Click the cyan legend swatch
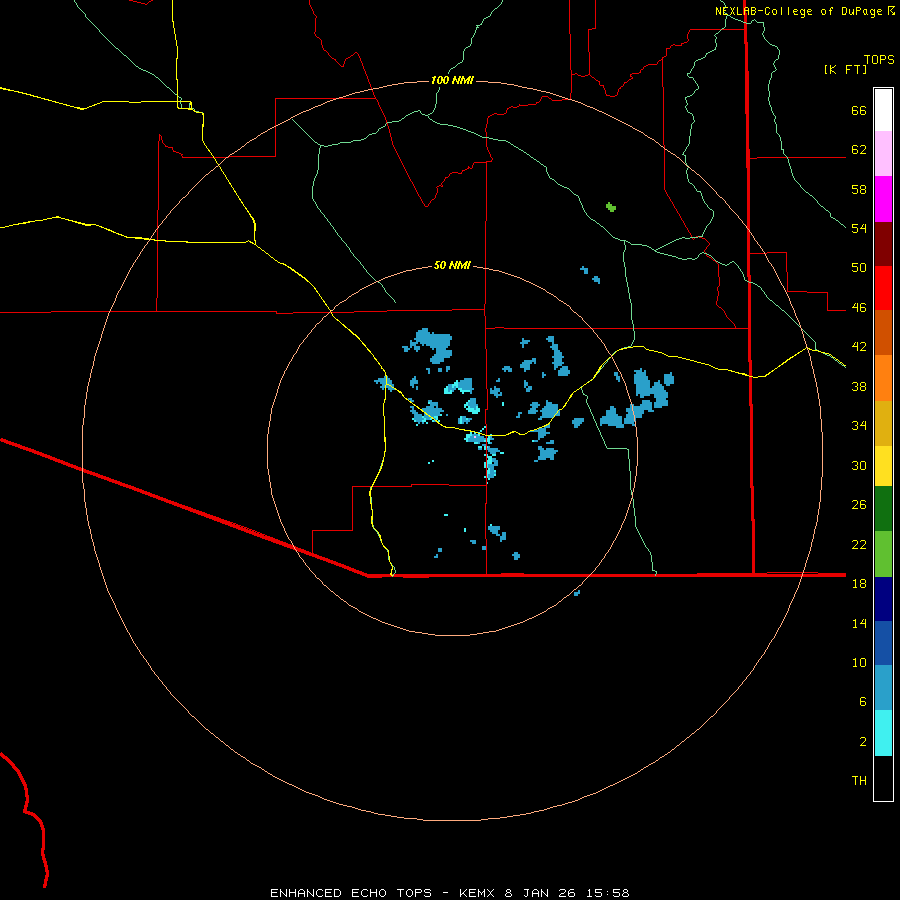The image size is (900, 900). 883,733
